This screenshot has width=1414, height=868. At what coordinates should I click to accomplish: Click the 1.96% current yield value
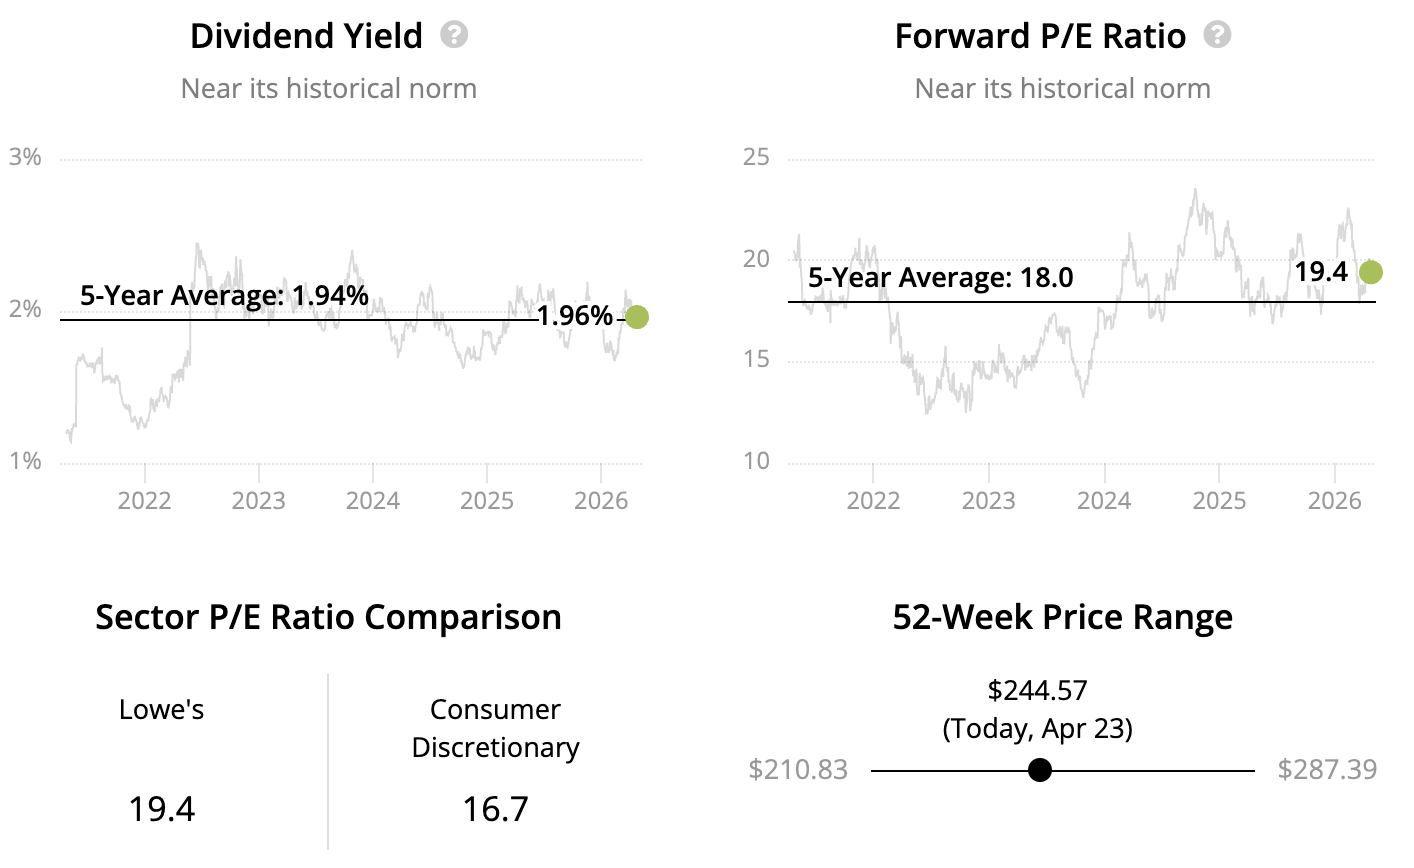(574, 317)
